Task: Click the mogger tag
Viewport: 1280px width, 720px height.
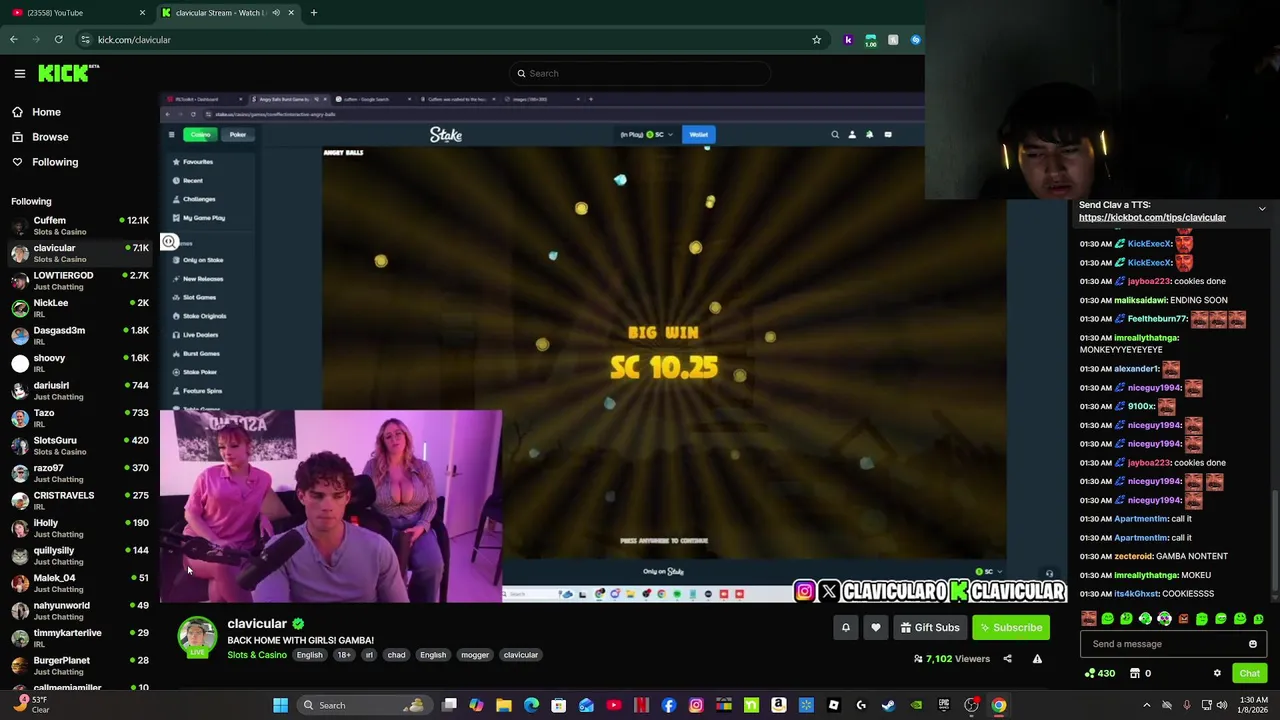Action: pos(475,655)
